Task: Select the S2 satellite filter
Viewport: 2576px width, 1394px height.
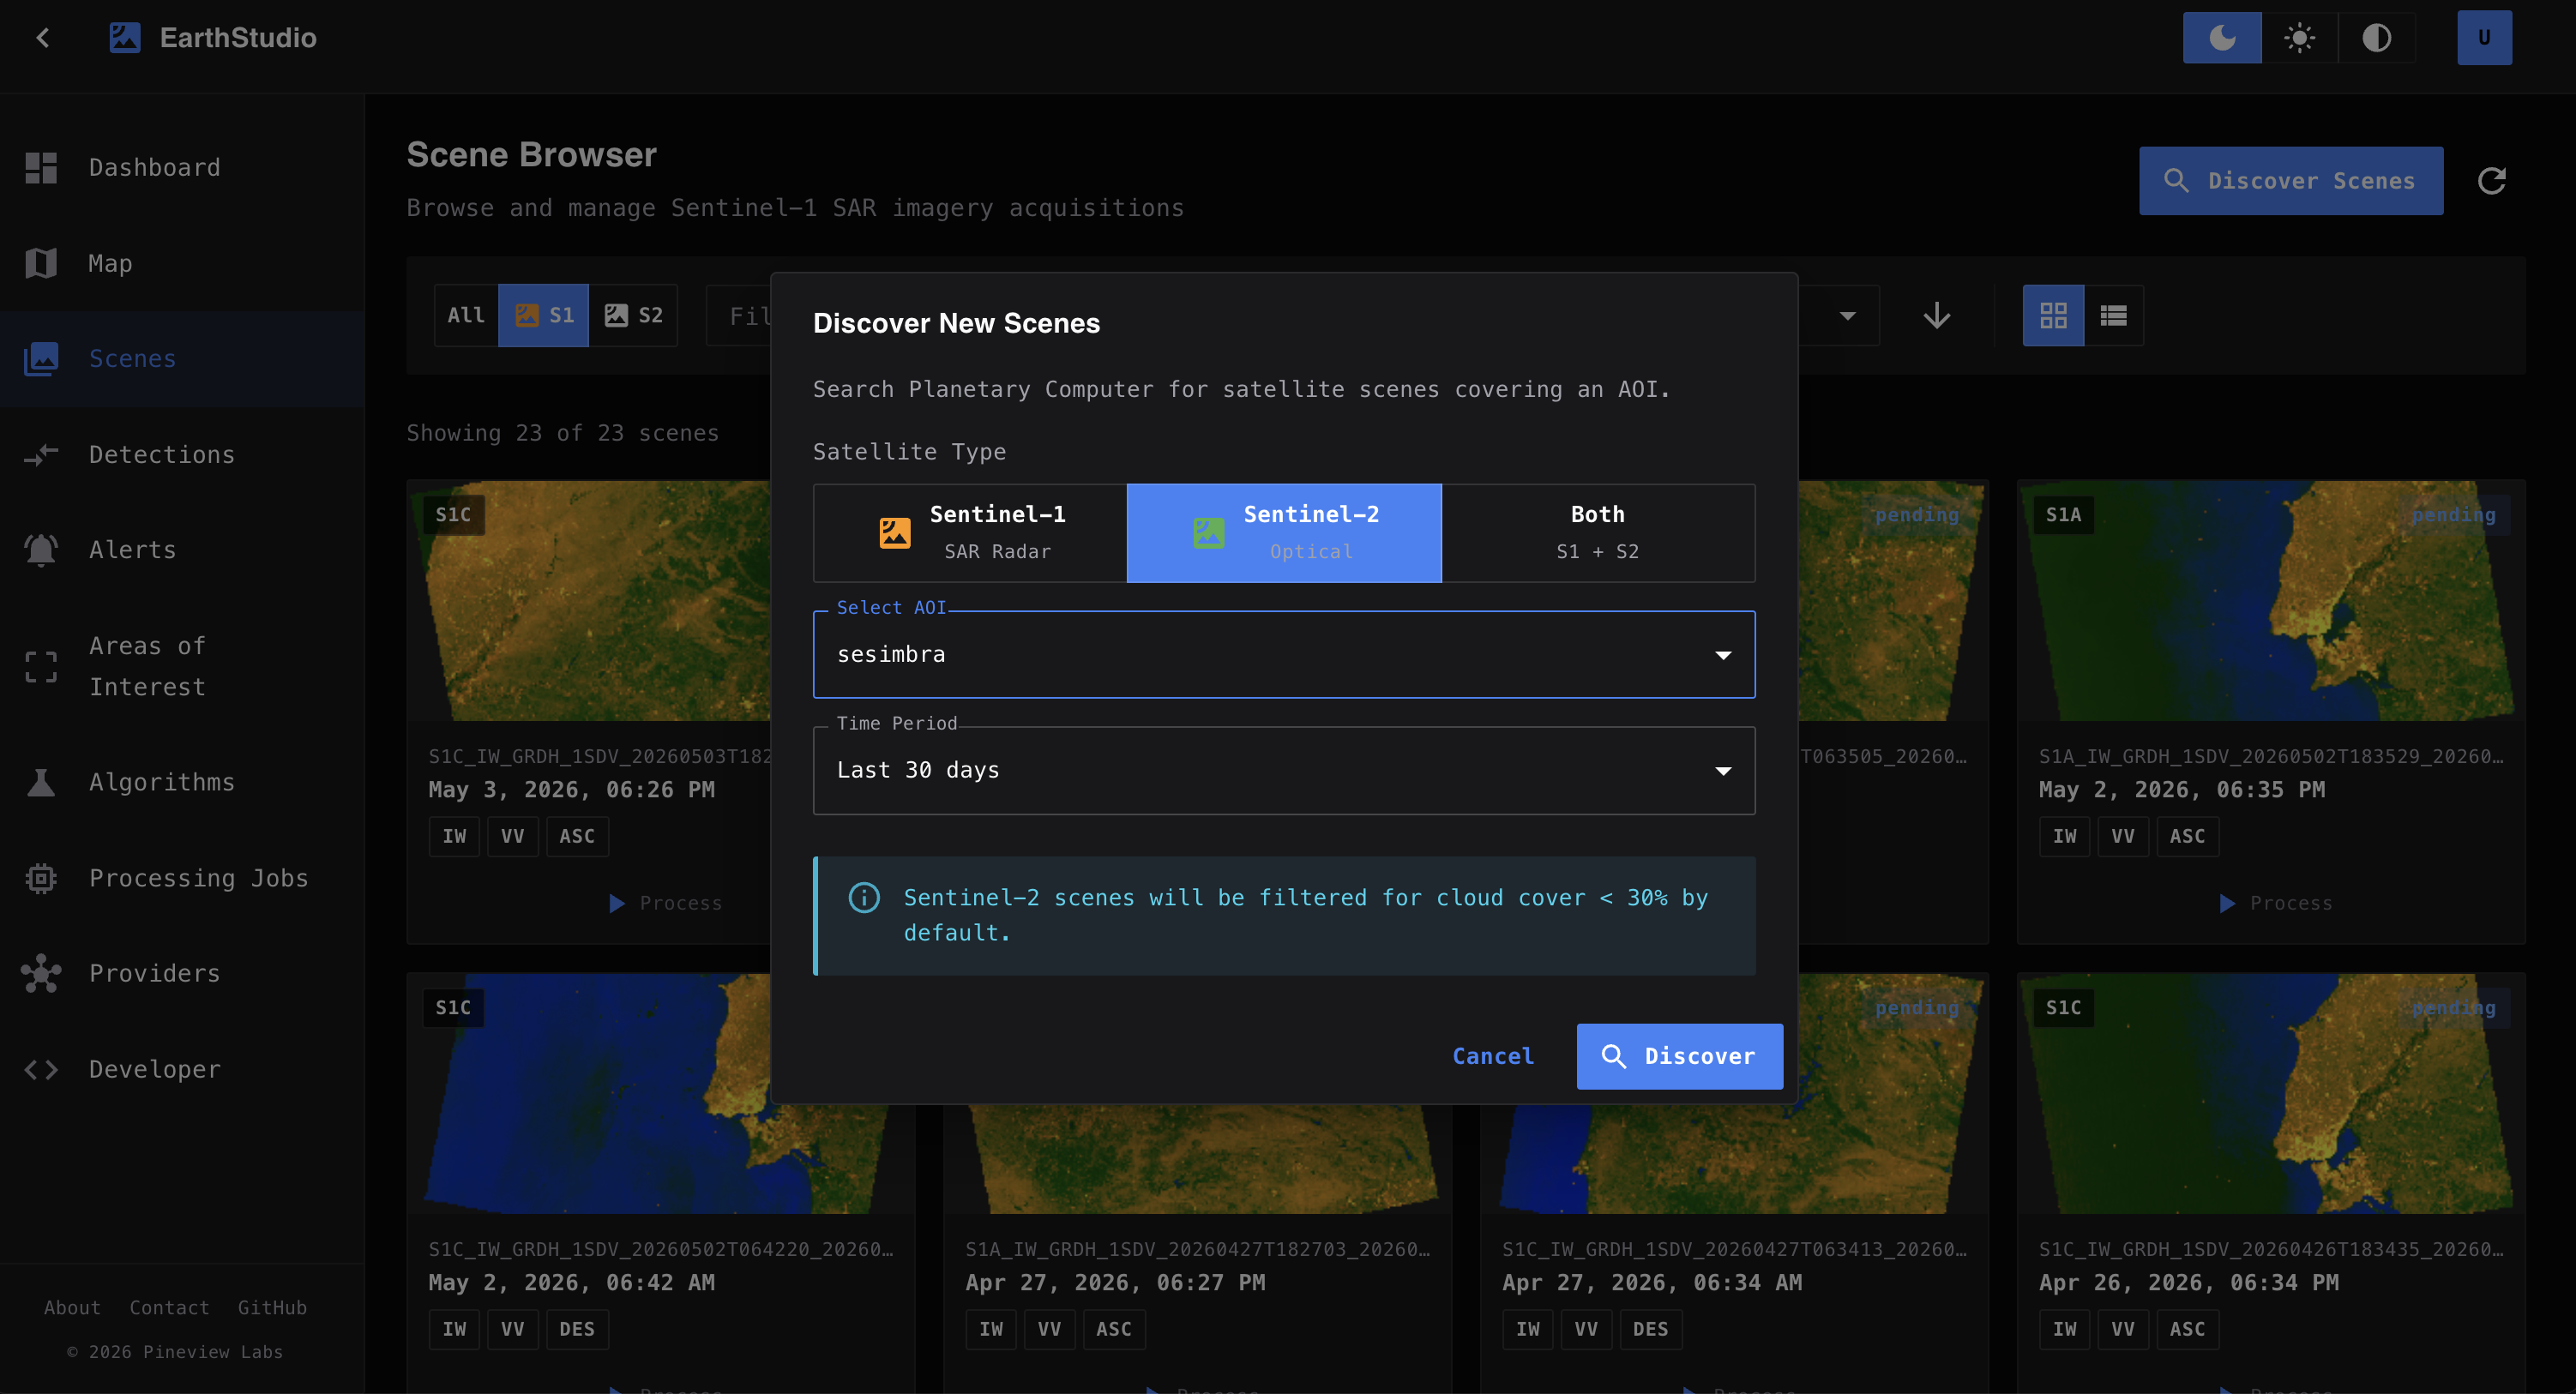Action: (633, 315)
